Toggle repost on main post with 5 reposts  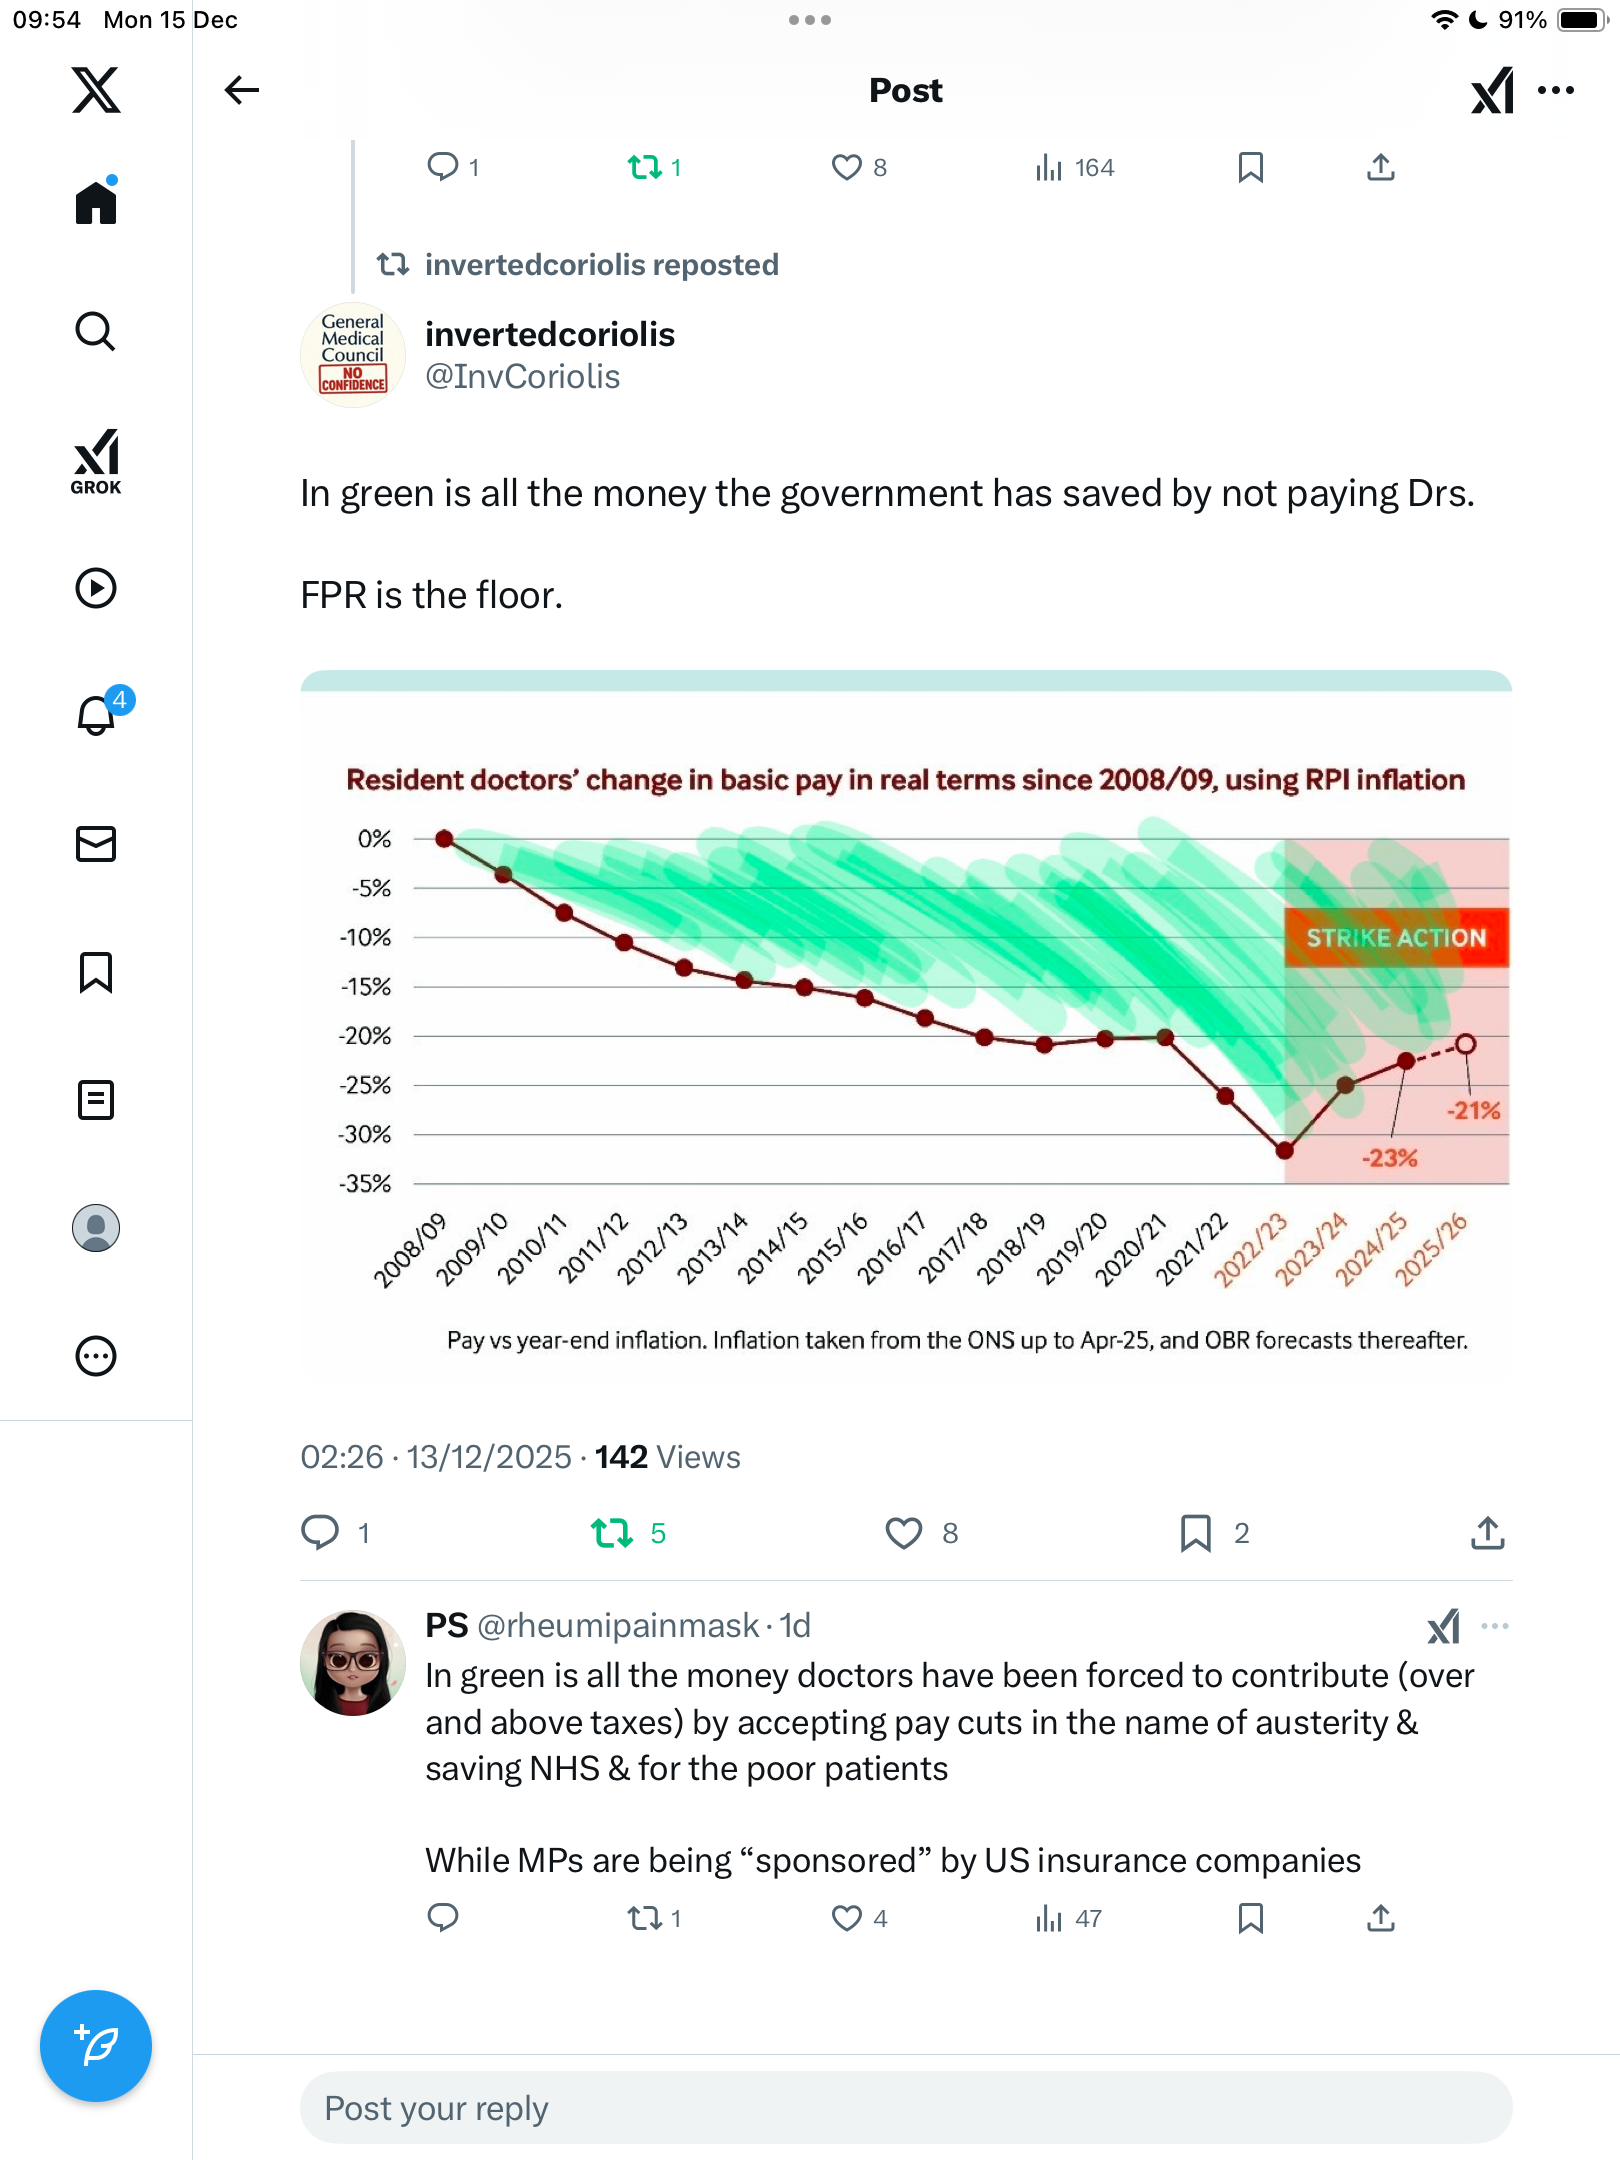click(612, 1533)
